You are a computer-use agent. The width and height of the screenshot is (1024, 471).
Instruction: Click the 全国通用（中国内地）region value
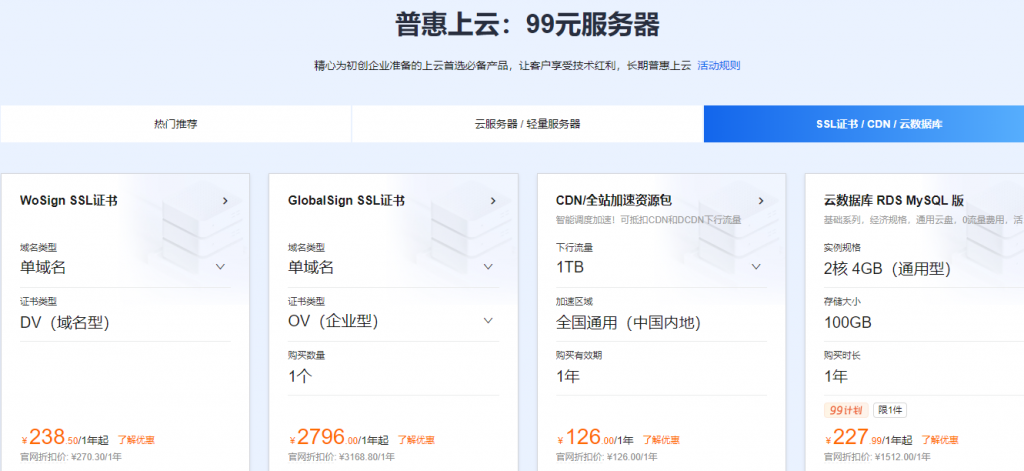pos(628,322)
